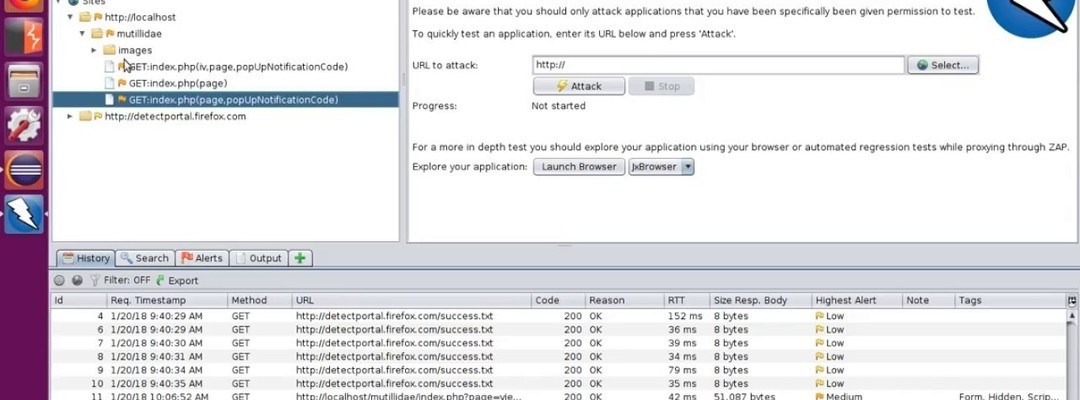Select GET:index.php(iv,page,popUpNotificationCode) tree node
Viewport: 1080px width, 400px height.
[238, 67]
